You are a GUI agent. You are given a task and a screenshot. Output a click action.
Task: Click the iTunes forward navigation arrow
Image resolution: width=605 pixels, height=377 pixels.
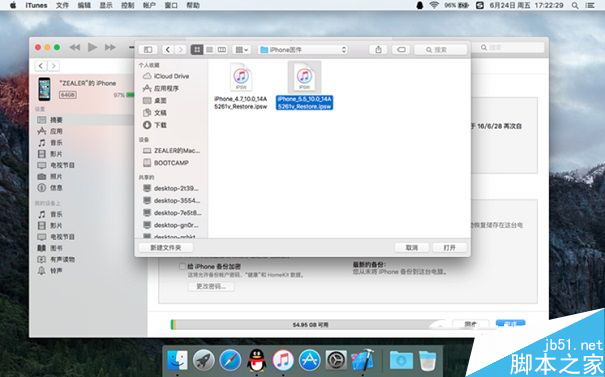point(54,66)
